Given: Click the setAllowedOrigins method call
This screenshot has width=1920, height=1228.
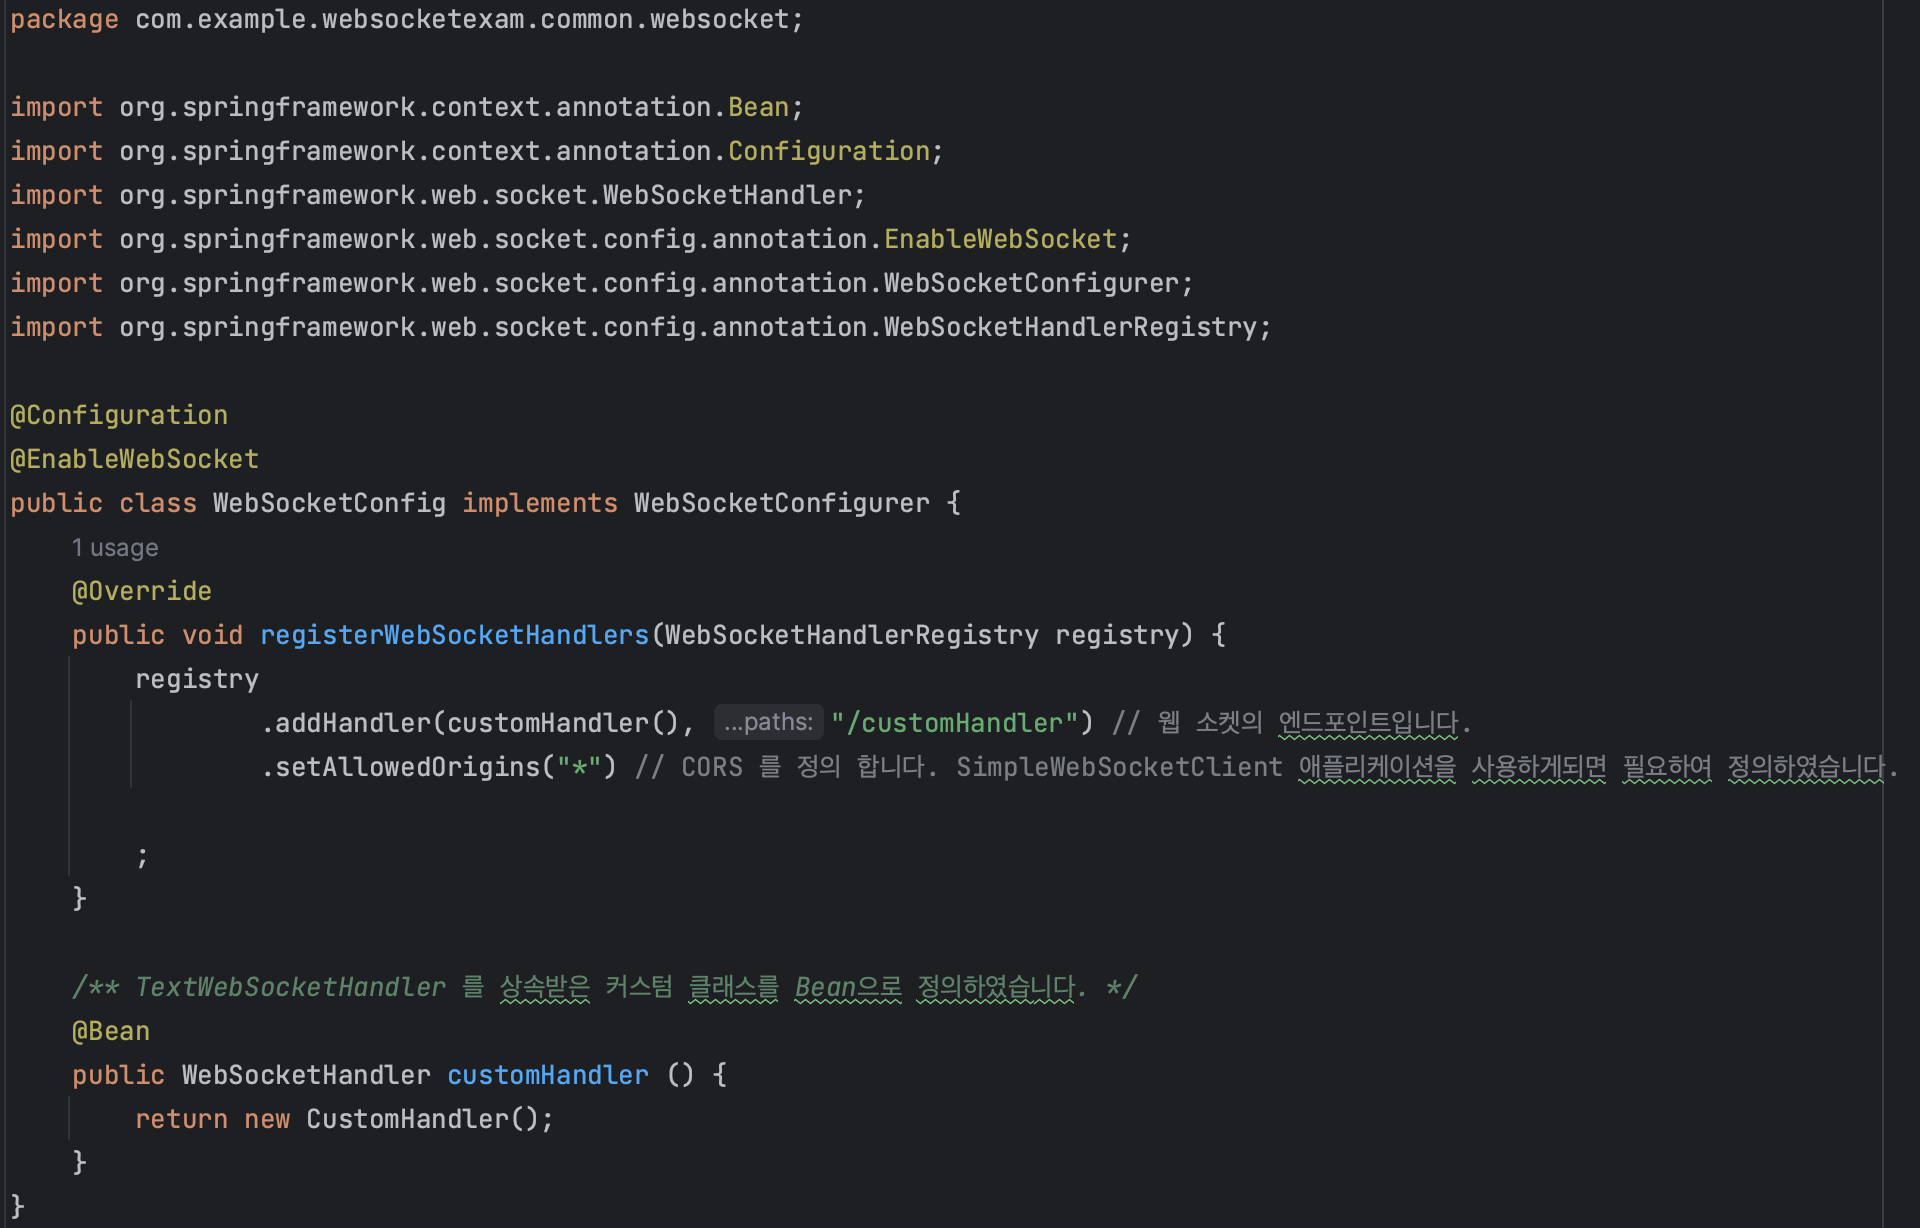Looking at the screenshot, I should pyautogui.click(x=407, y=767).
